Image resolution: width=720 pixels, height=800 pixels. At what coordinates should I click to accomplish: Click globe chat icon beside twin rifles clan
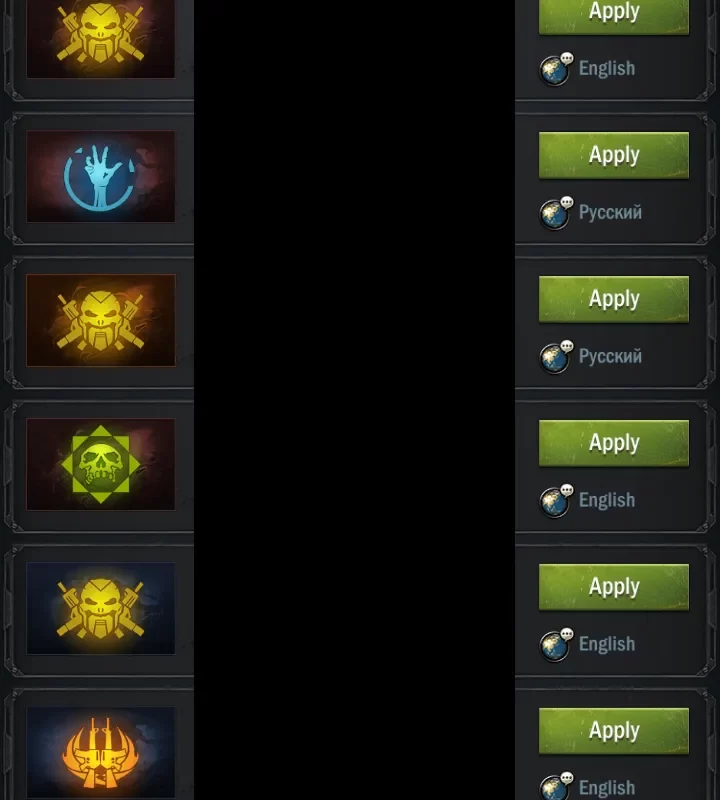point(556,786)
